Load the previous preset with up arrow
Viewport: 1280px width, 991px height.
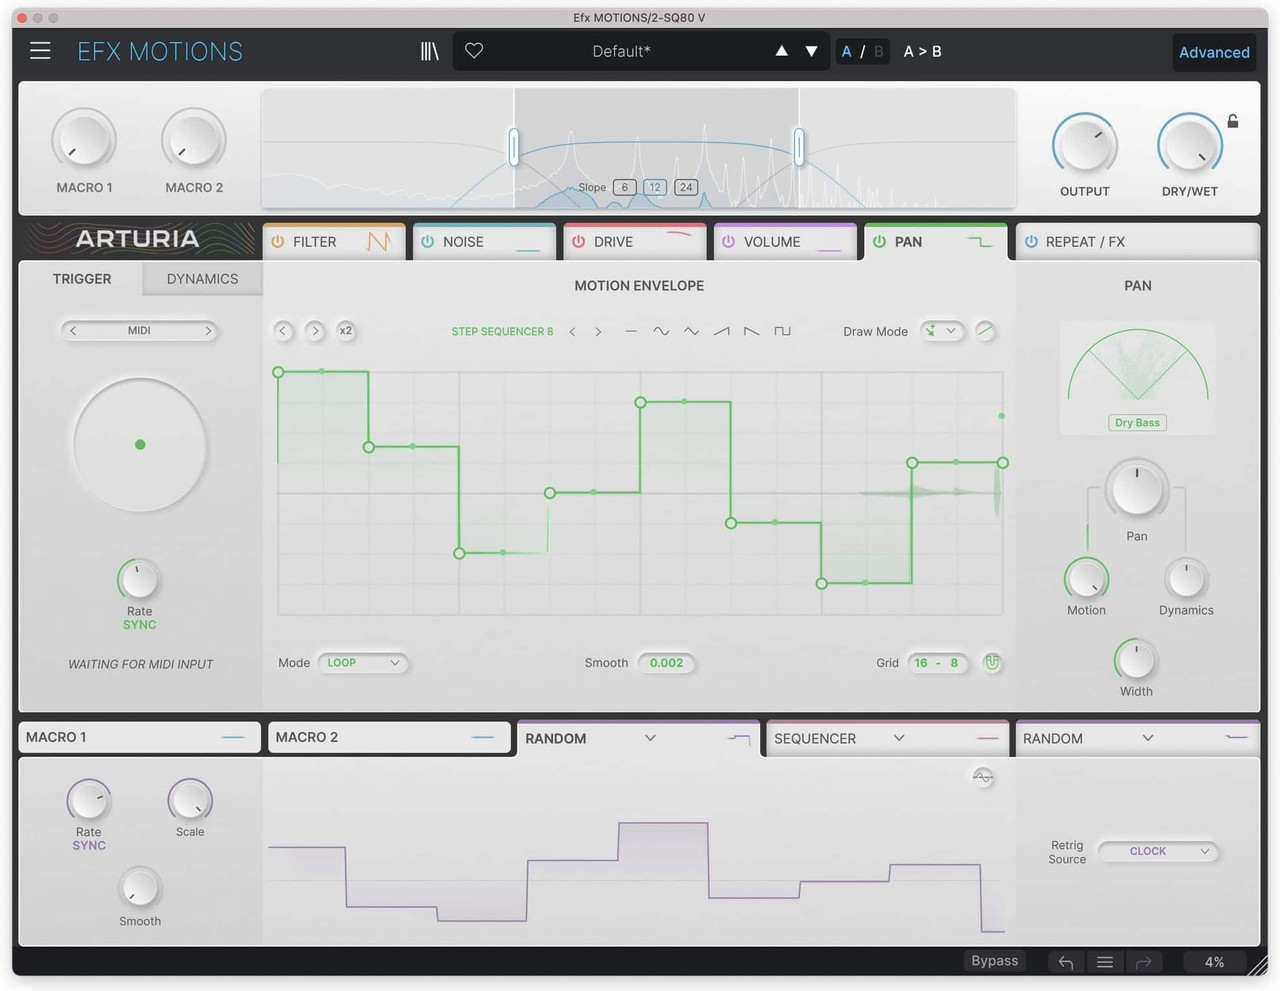tap(782, 51)
